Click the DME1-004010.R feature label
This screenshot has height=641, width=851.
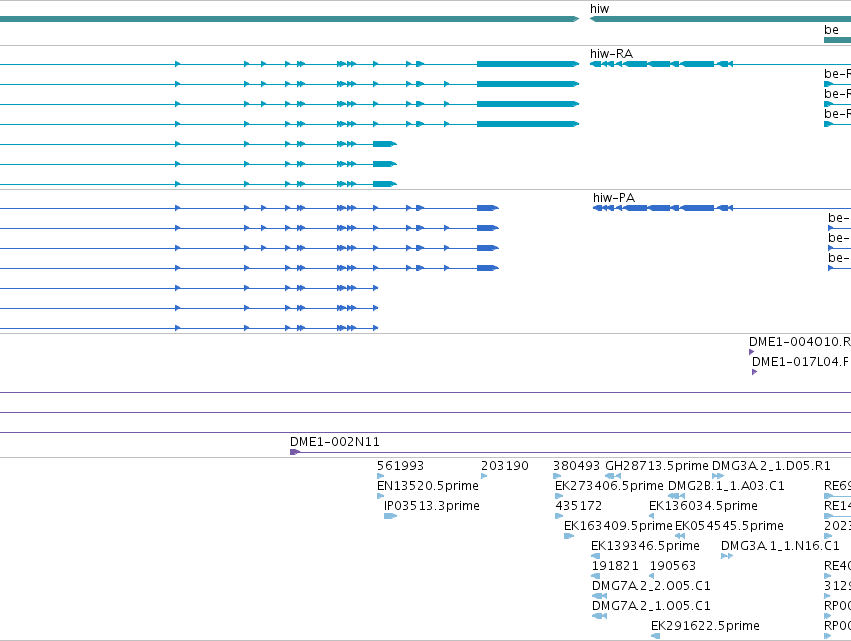click(799, 342)
